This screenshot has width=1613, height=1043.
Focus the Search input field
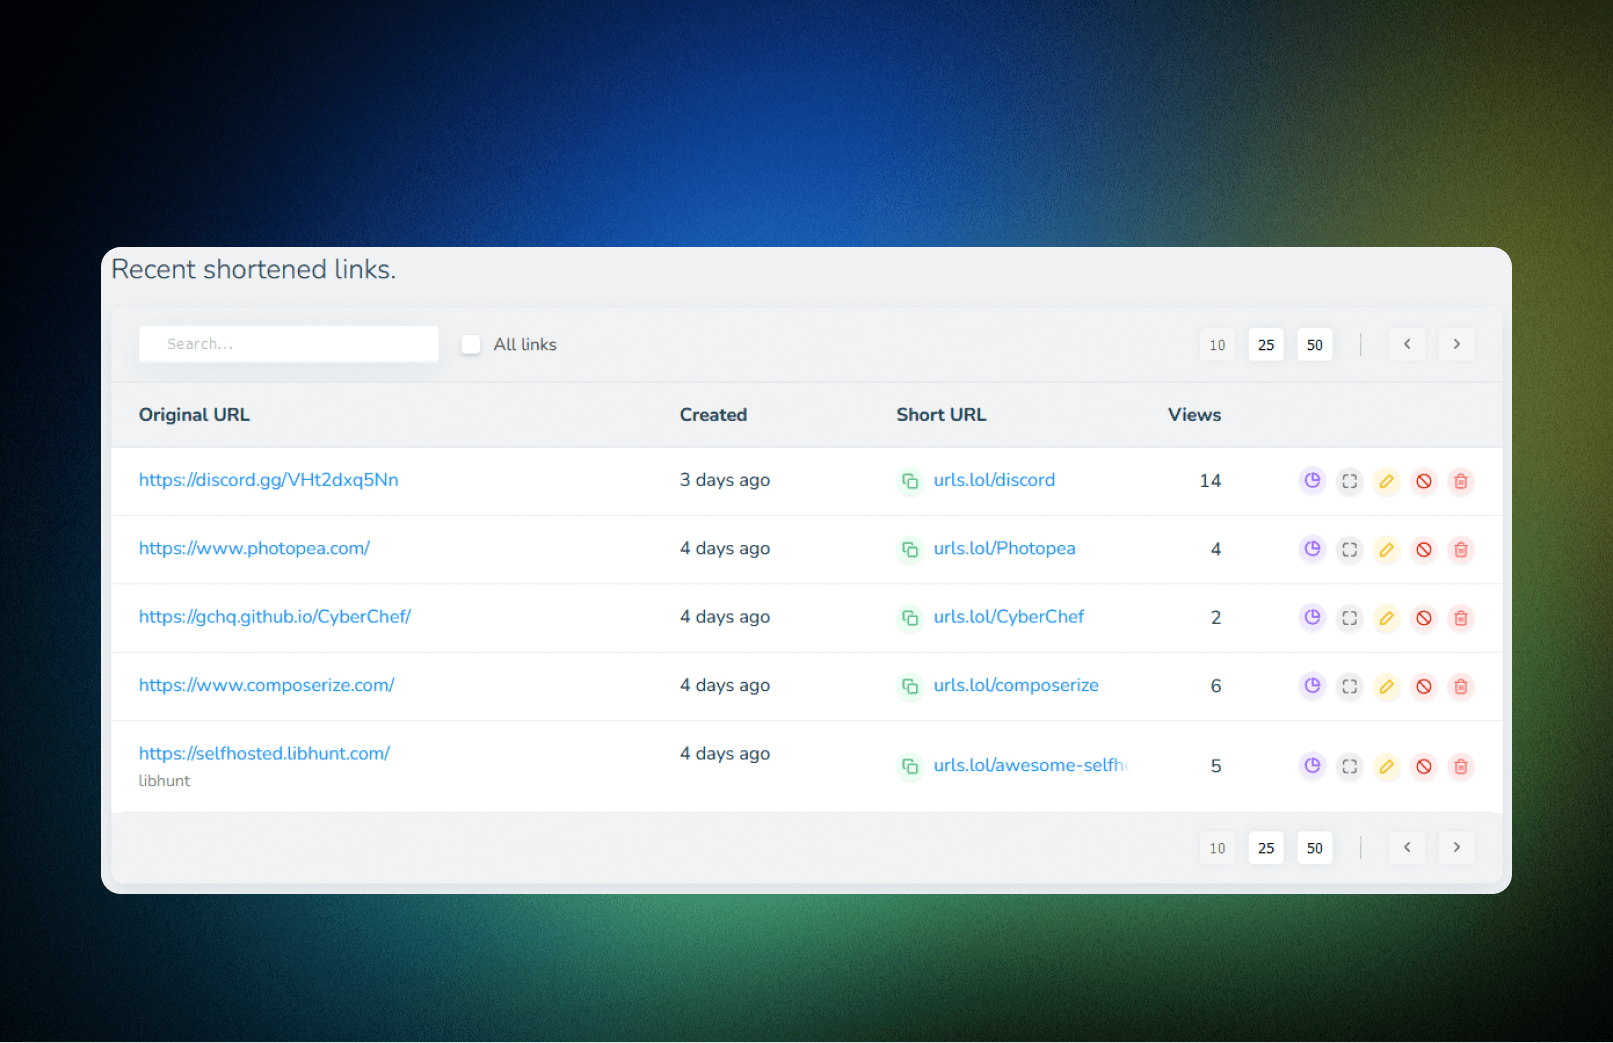(x=288, y=344)
